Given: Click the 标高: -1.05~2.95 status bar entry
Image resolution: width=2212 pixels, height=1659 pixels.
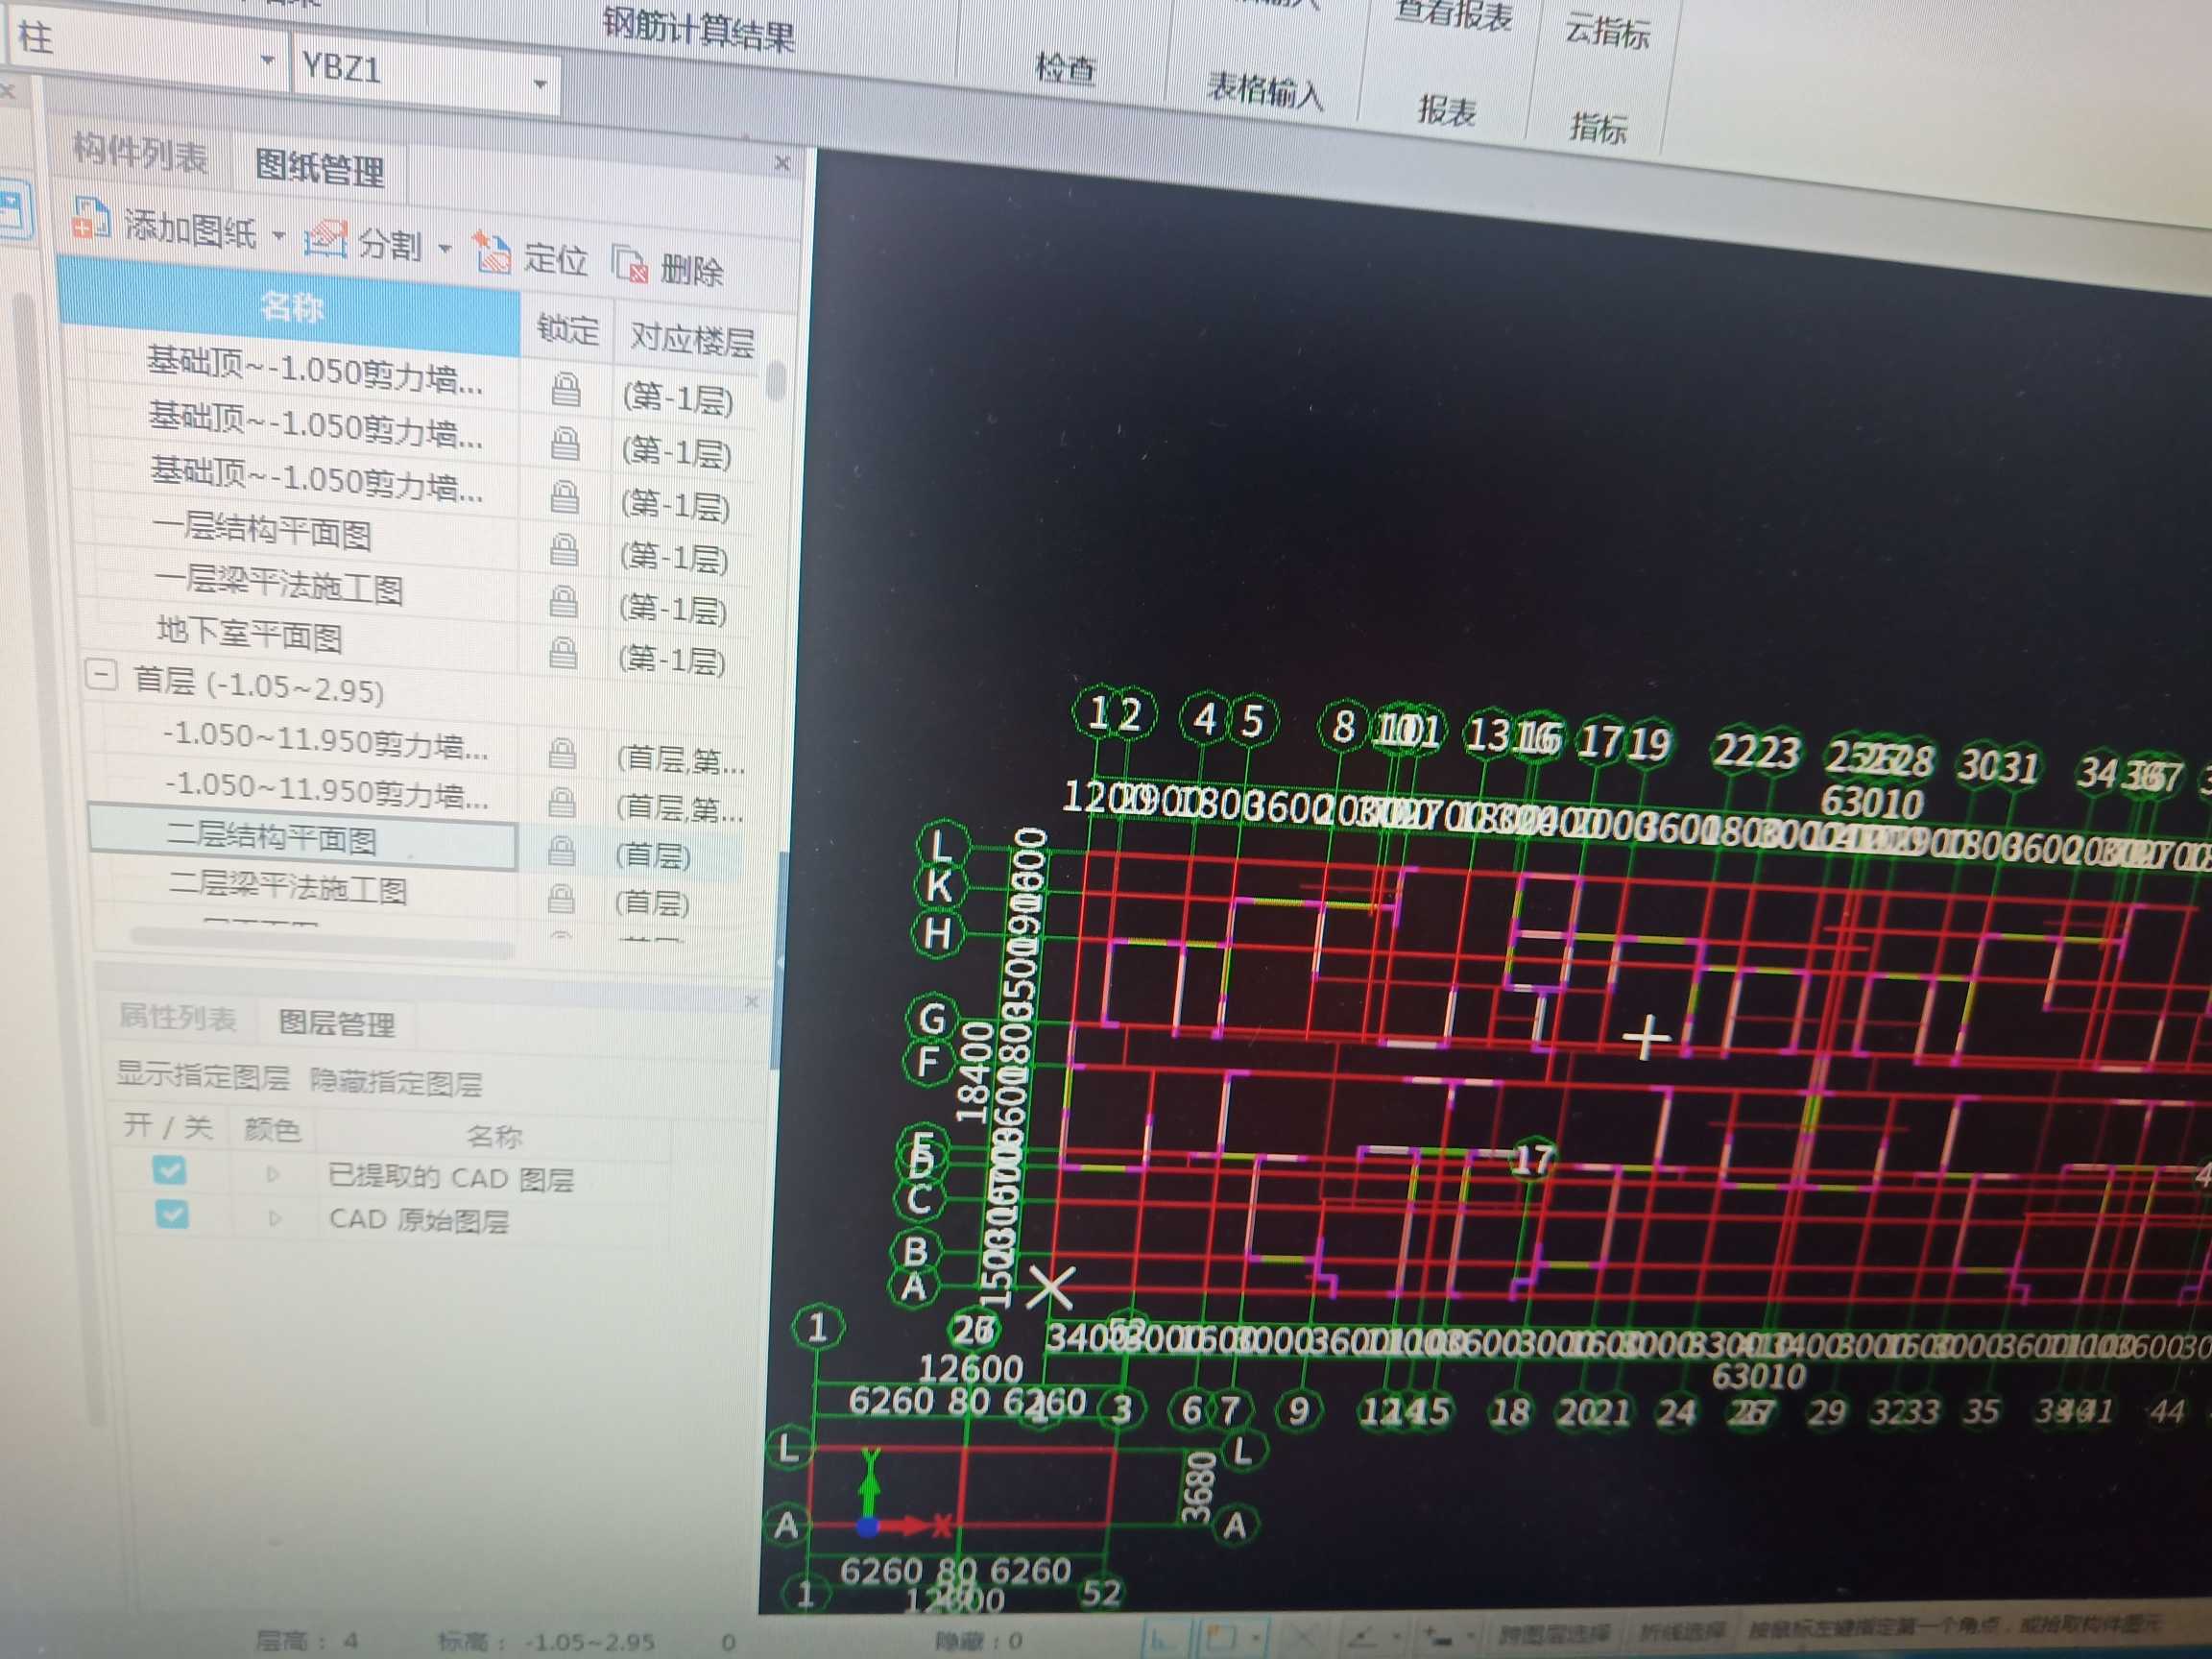Looking at the screenshot, I should (546, 1641).
